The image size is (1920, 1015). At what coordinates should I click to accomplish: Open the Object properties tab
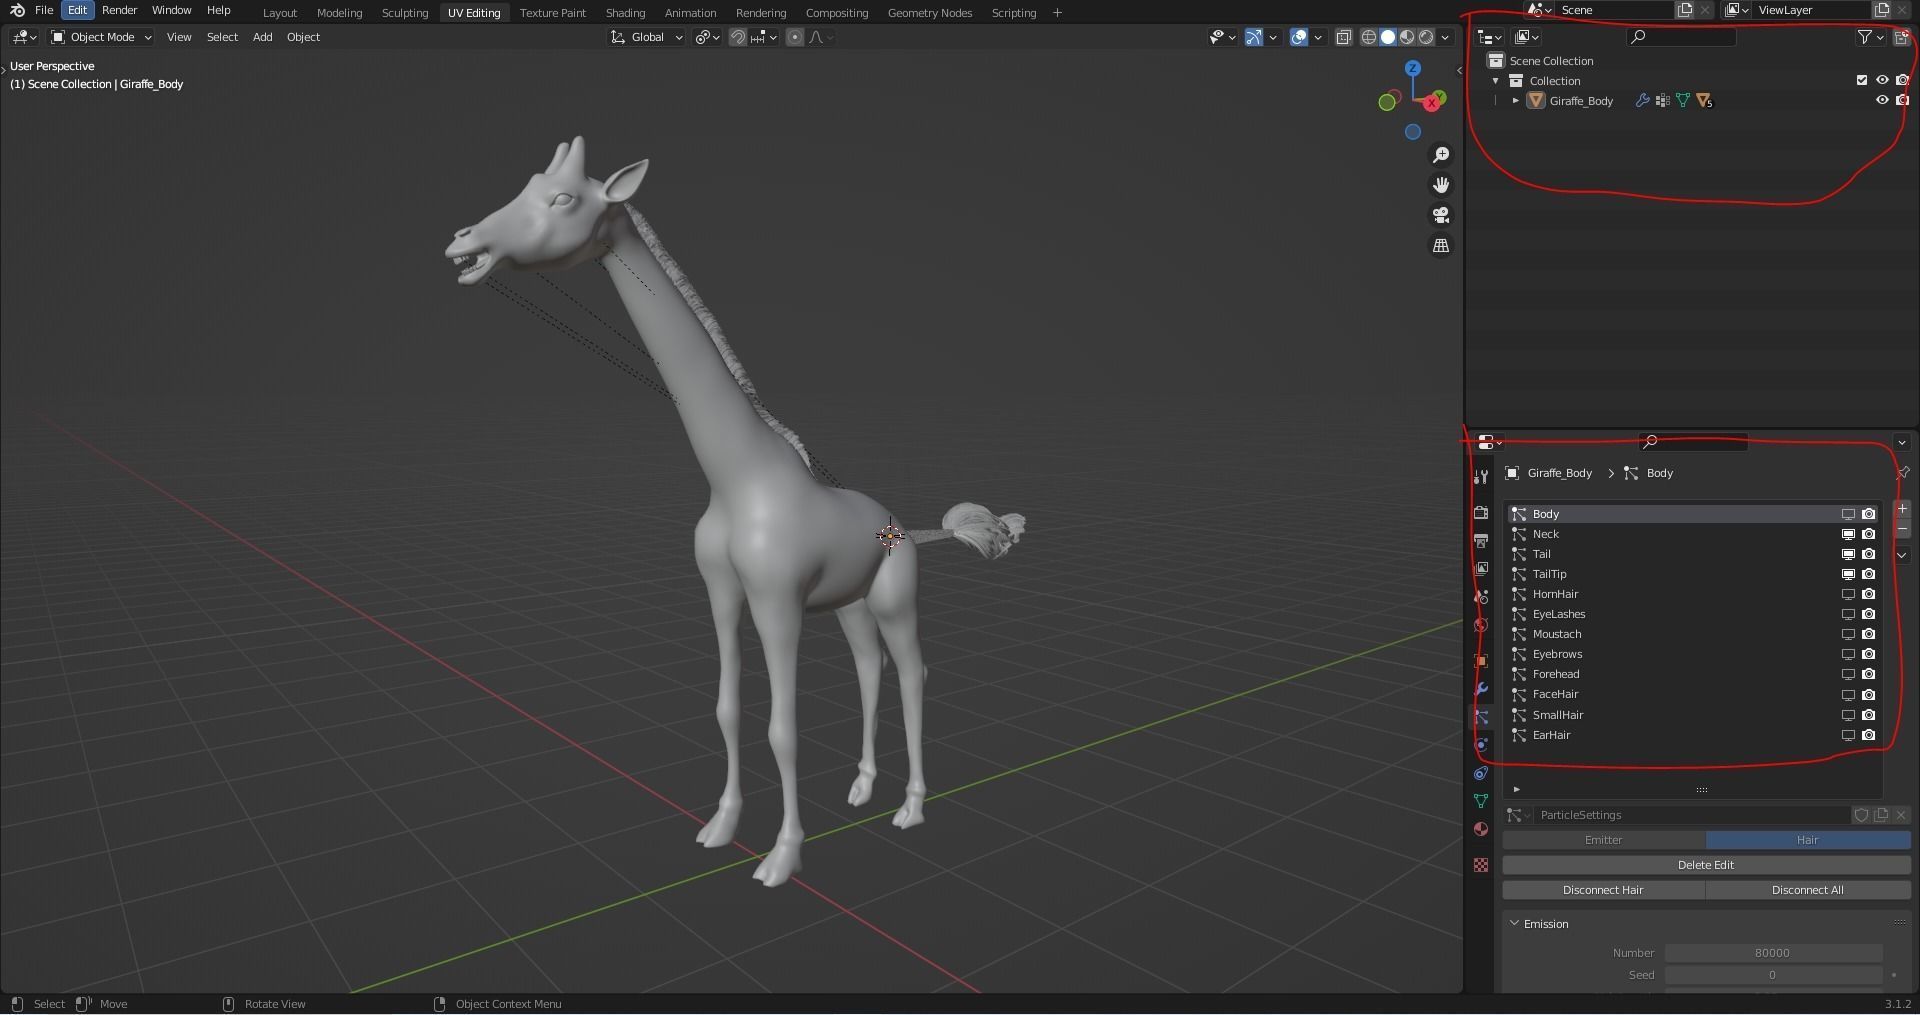point(1481,660)
